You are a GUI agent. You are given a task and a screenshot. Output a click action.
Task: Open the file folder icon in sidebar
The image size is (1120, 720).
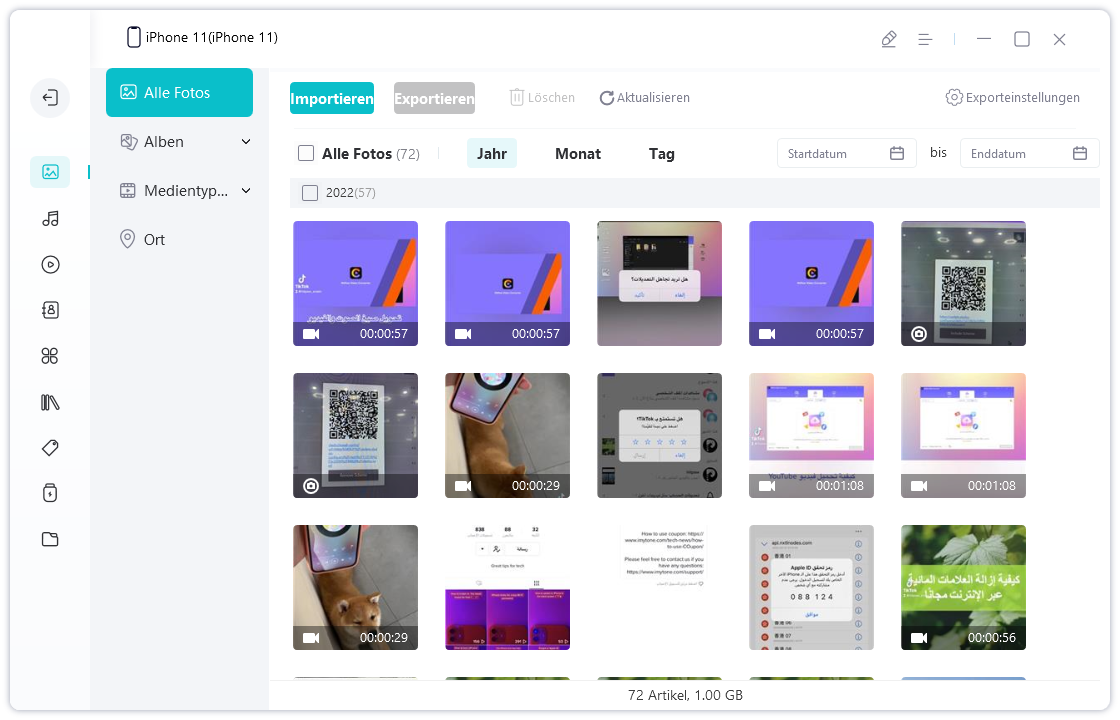[50, 539]
